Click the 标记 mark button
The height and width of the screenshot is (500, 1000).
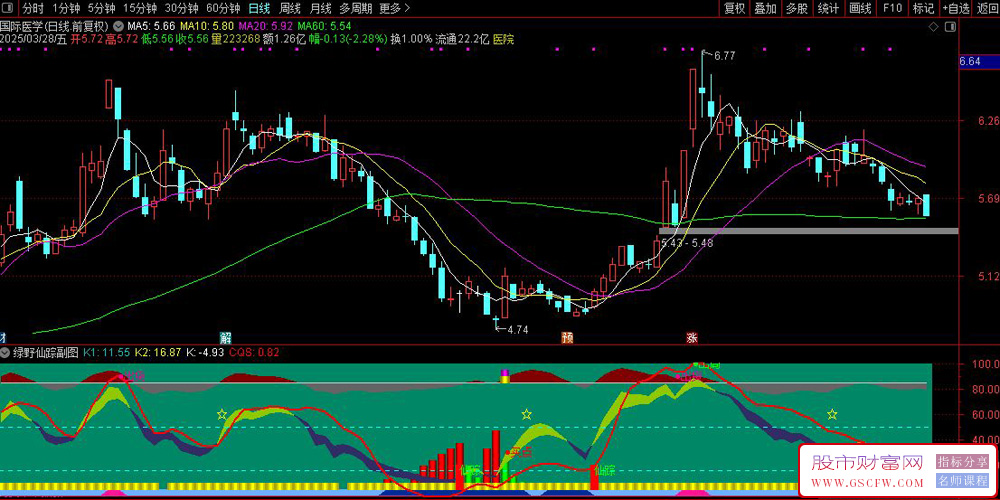pyautogui.click(x=923, y=8)
